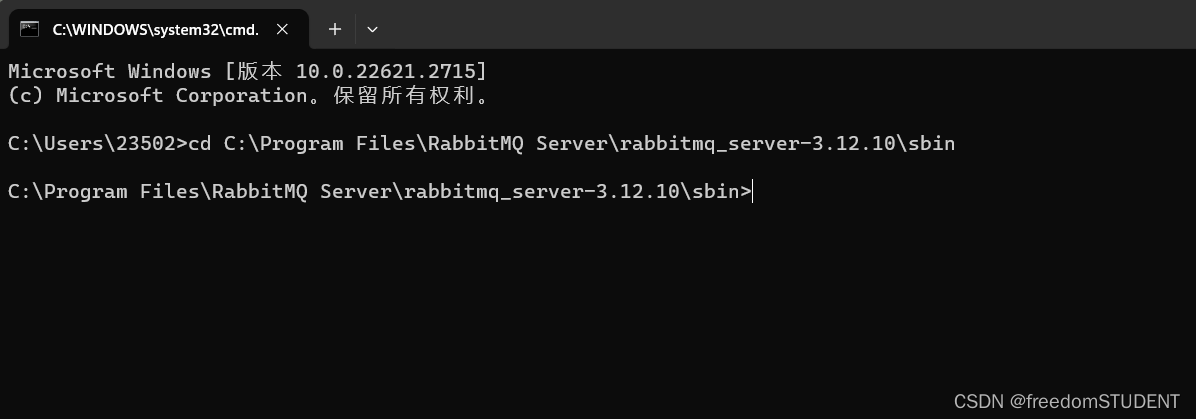The image size is (1196, 419).
Task: Click the typed cd command word
Action: pos(199,144)
